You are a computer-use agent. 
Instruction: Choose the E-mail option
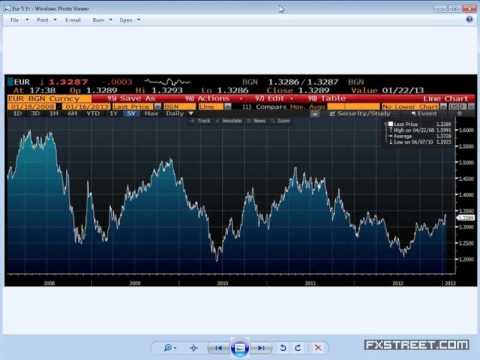[73, 20]
